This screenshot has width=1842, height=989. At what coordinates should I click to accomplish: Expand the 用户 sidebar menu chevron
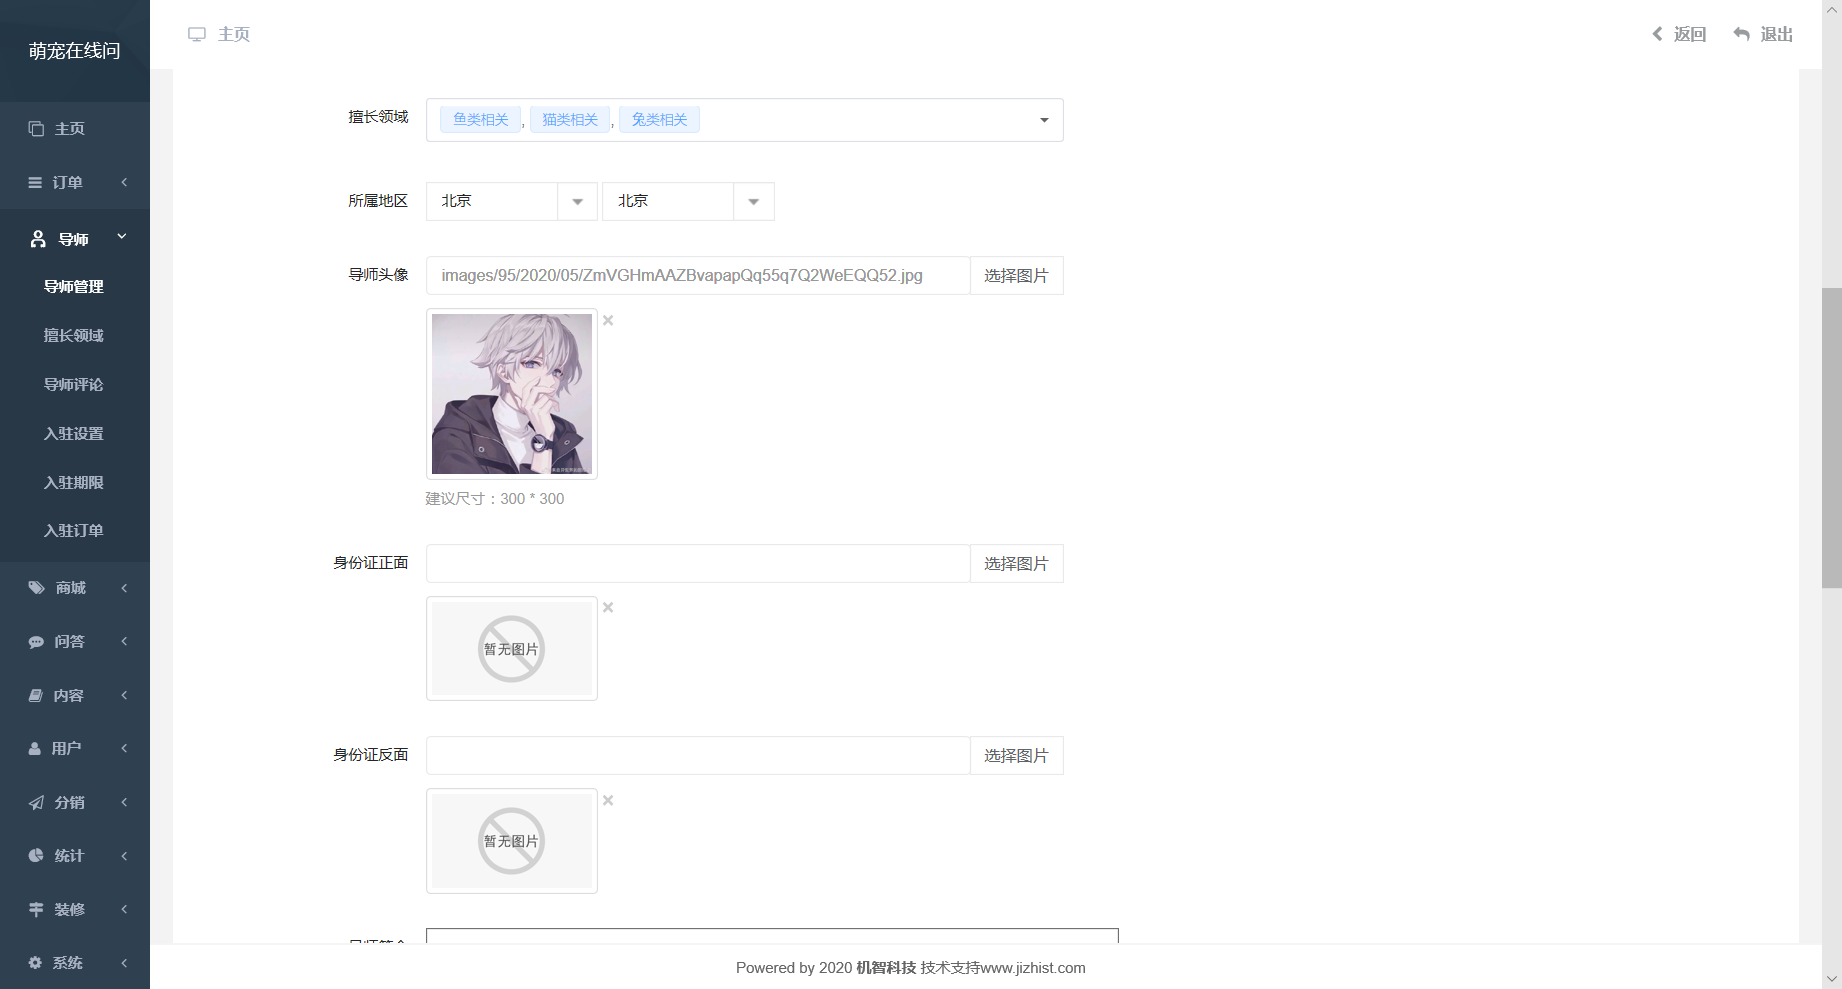[x=124, y=749]
